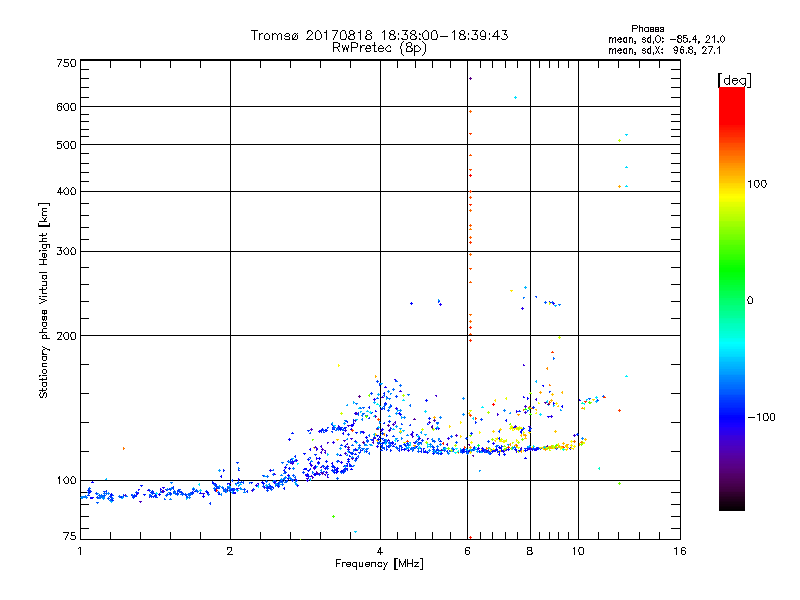Click the y-axis tick label "400"
800x600 pixels.
66,191
